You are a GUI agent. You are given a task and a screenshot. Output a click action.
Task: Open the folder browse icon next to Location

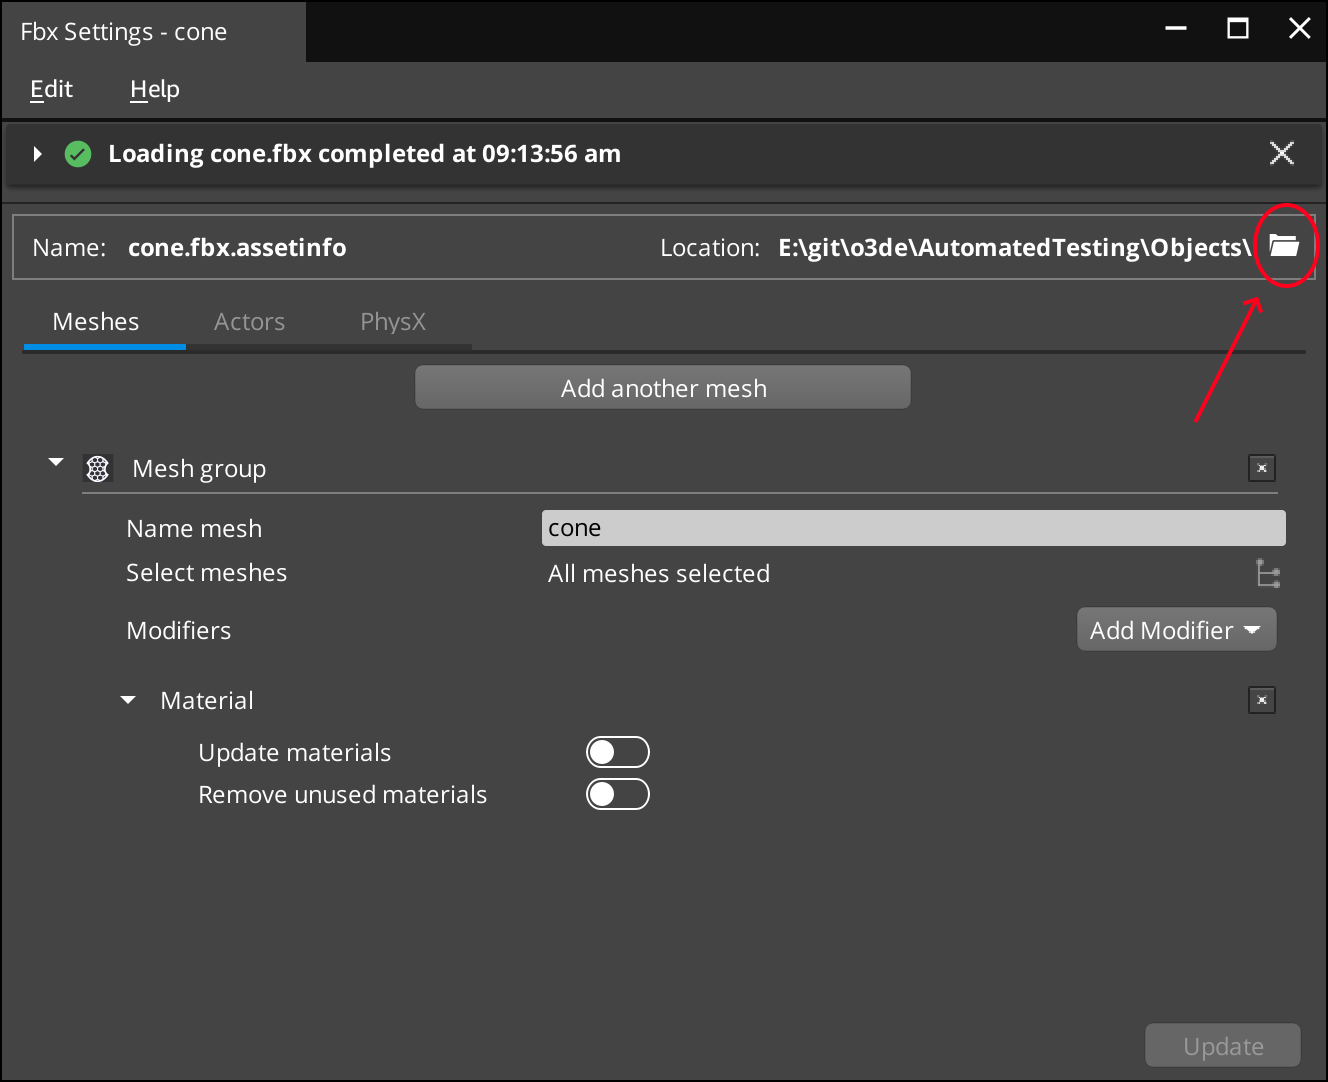(1284, 245)
